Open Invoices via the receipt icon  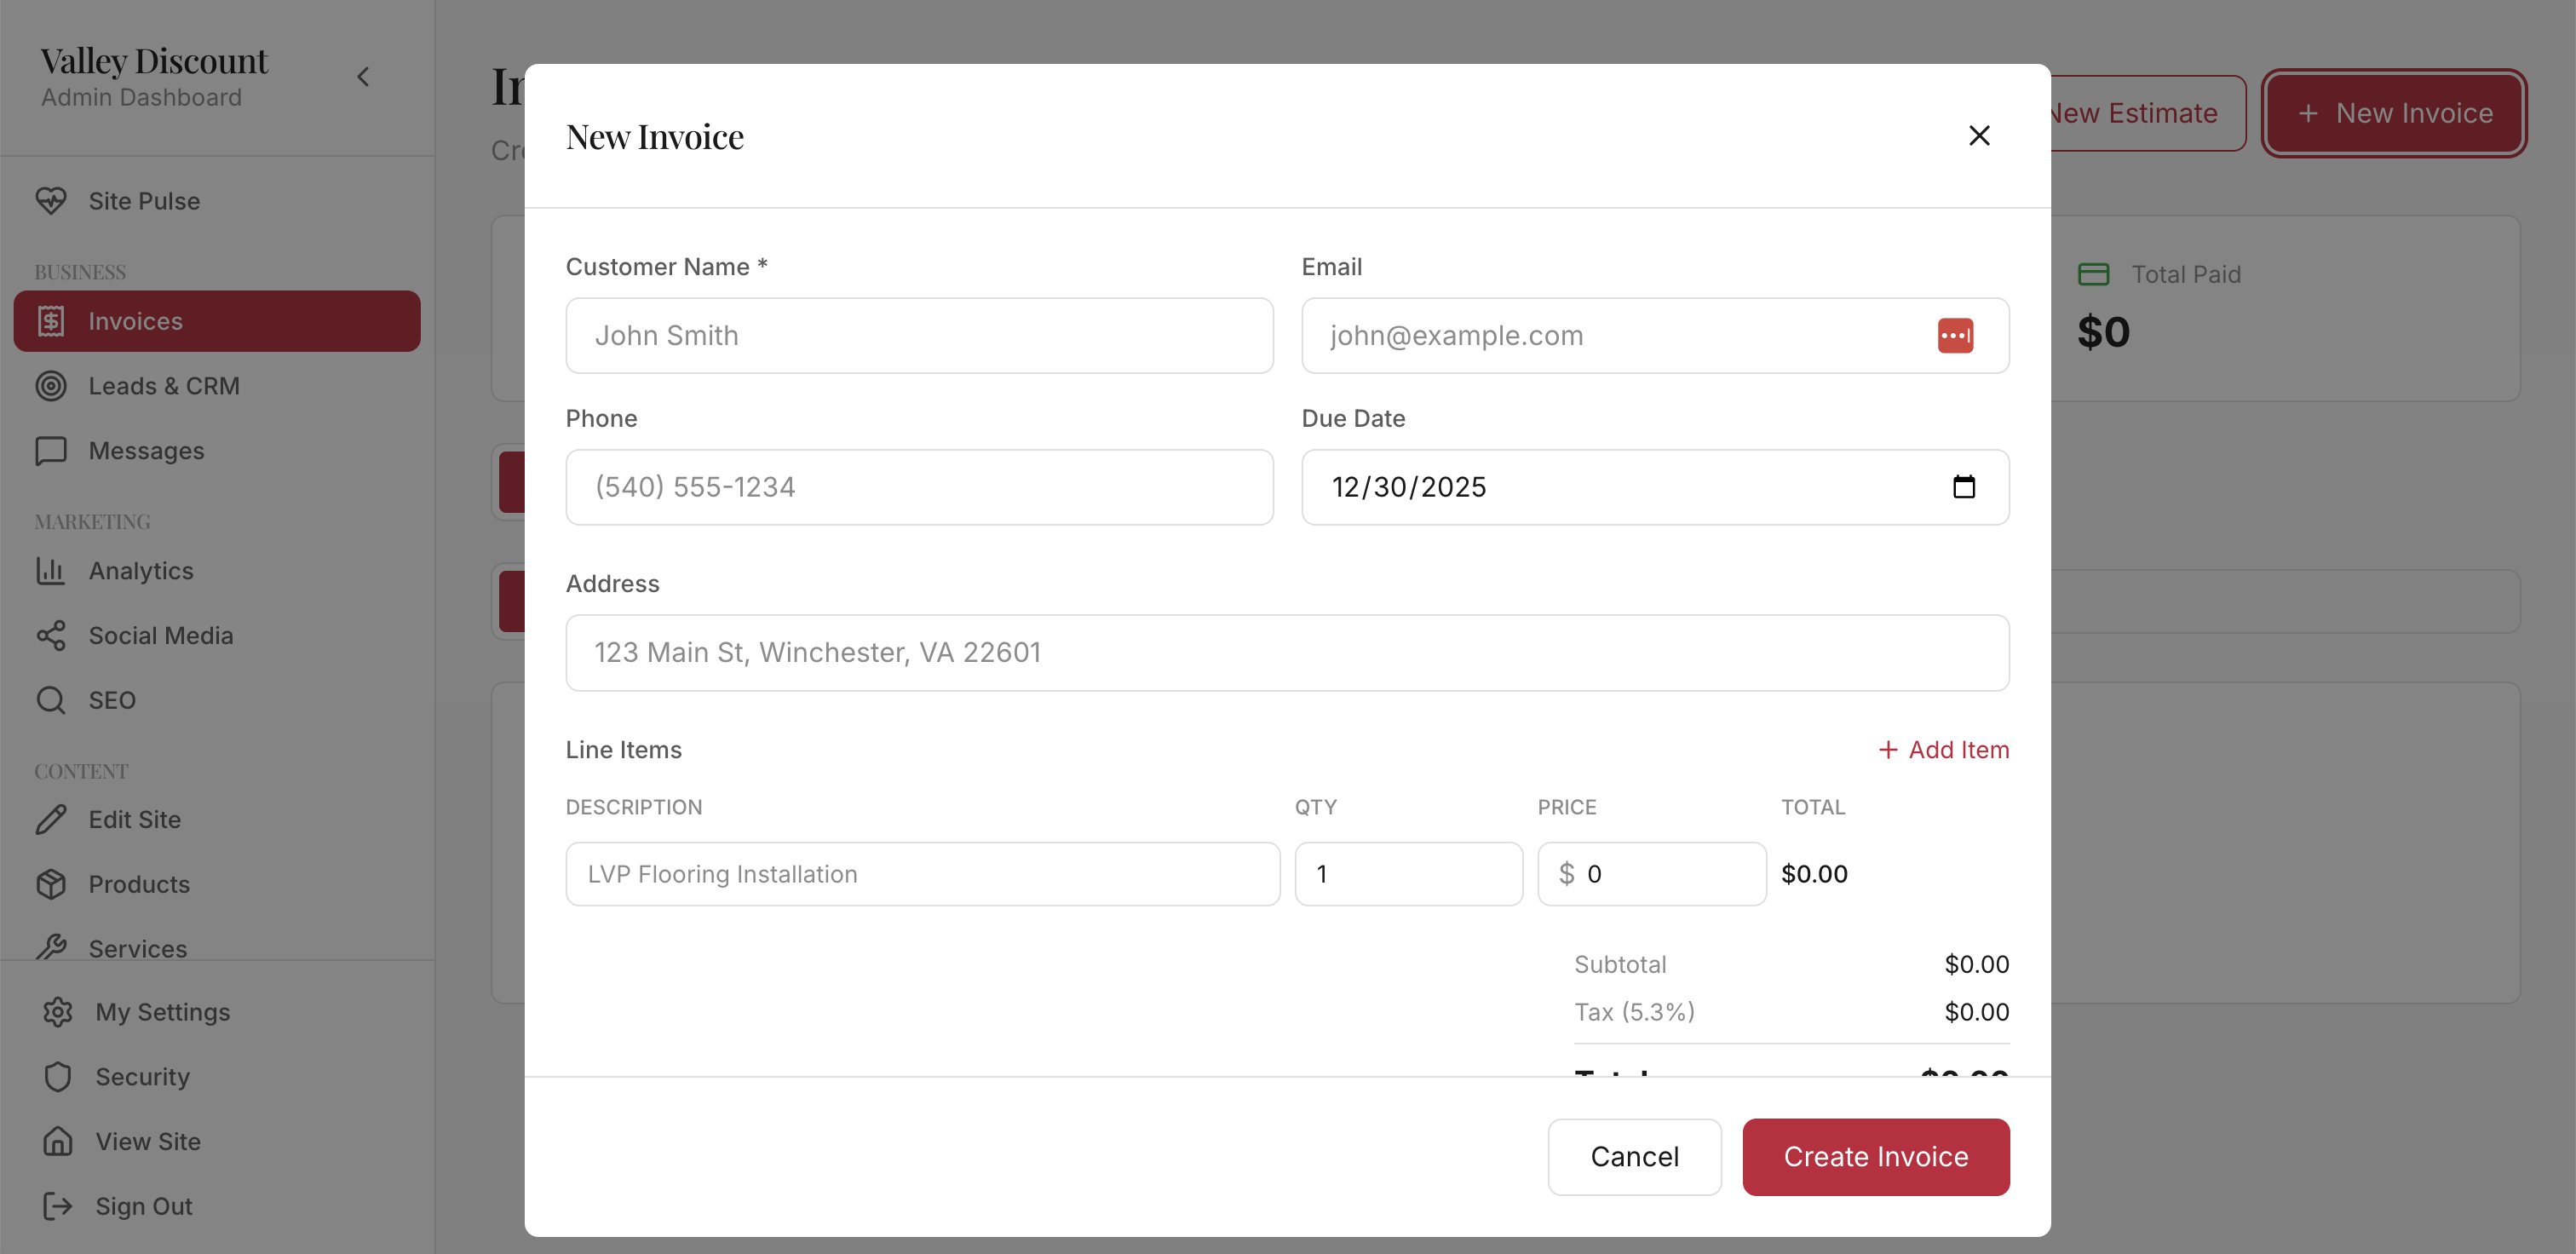coord(52,321)
